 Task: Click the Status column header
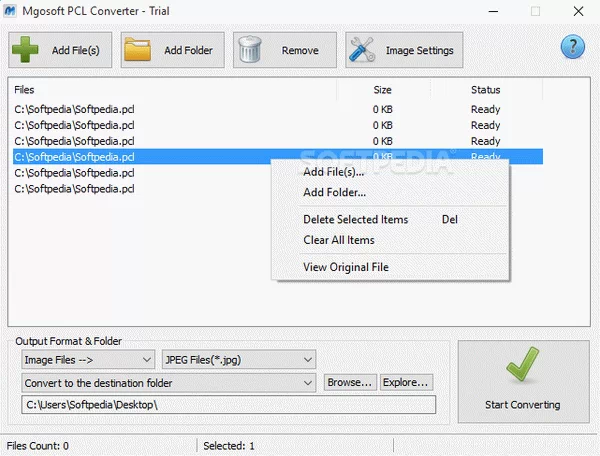[x=485, y=90]
